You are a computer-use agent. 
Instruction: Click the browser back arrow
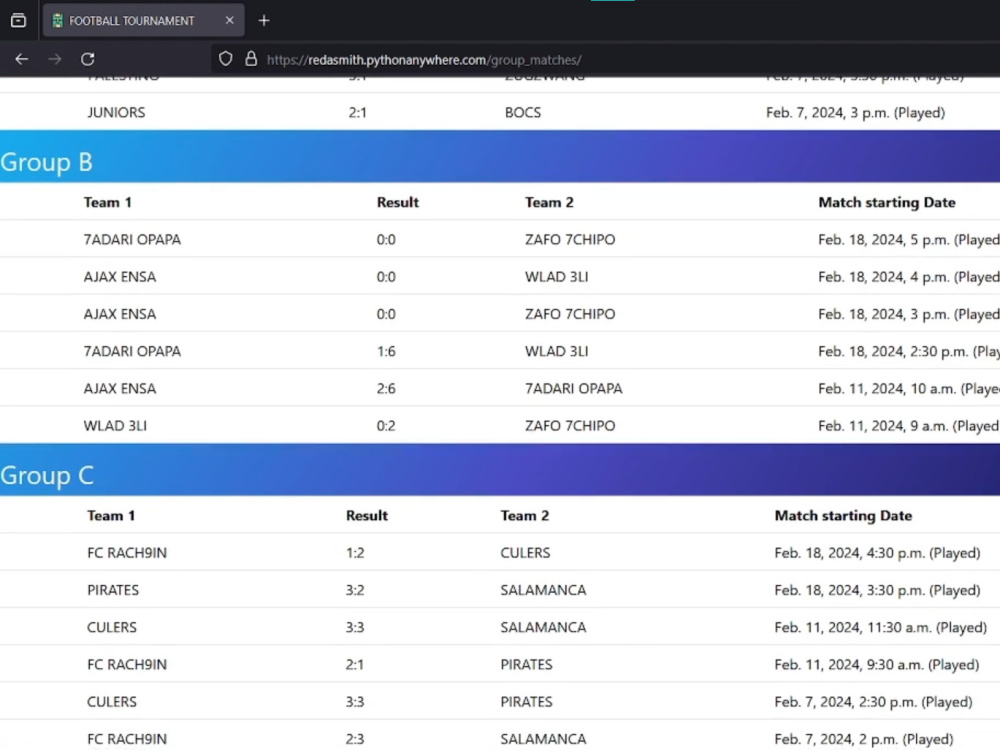click(x=22, y=59)
